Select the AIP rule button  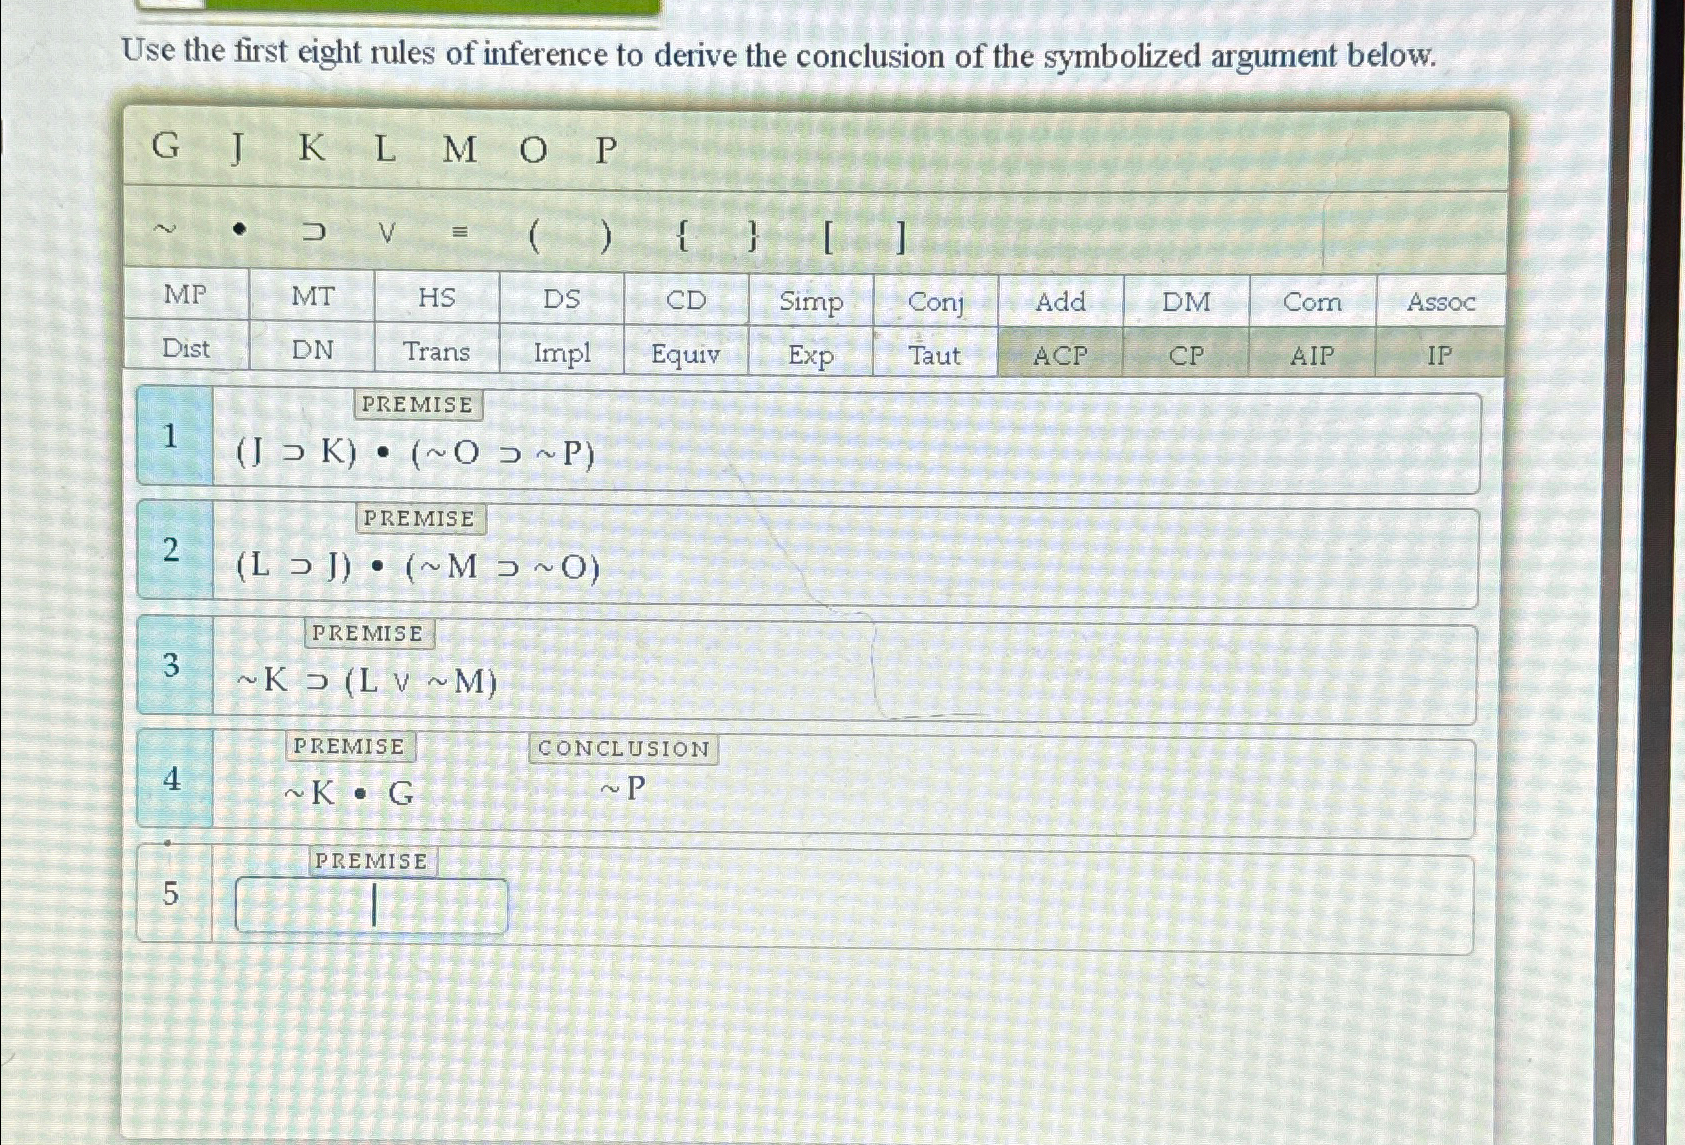(x=1312, y=354)
